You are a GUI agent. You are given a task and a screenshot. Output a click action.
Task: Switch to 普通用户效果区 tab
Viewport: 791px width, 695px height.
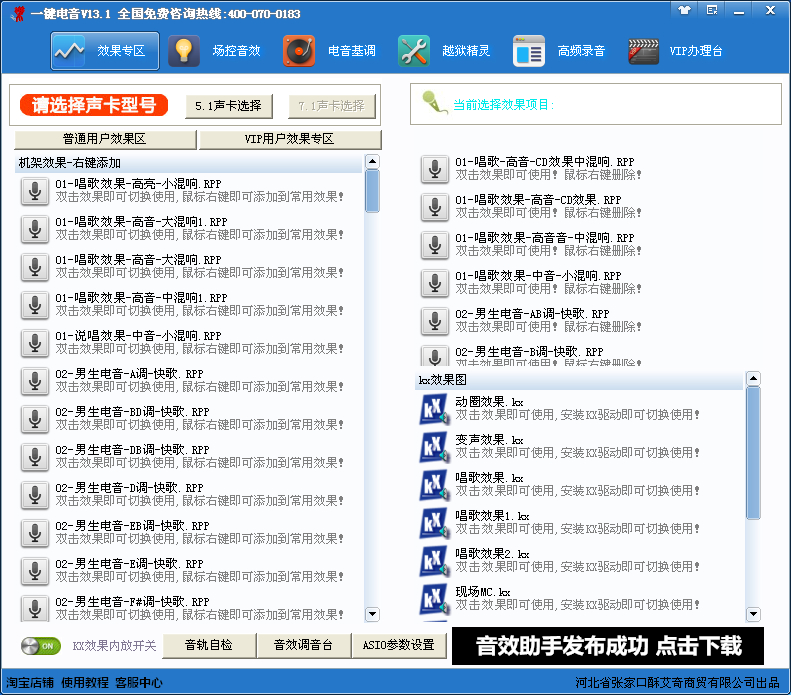105,140
